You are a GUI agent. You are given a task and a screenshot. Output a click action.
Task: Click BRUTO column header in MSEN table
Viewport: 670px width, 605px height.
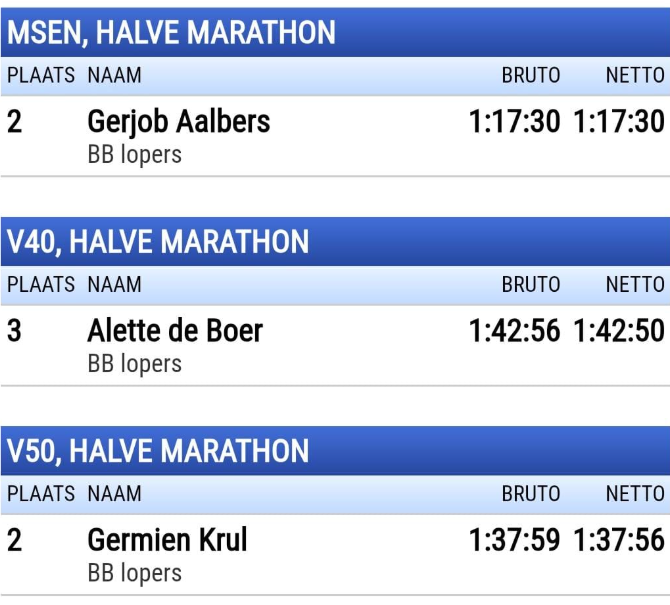click(x=531, y=76)
